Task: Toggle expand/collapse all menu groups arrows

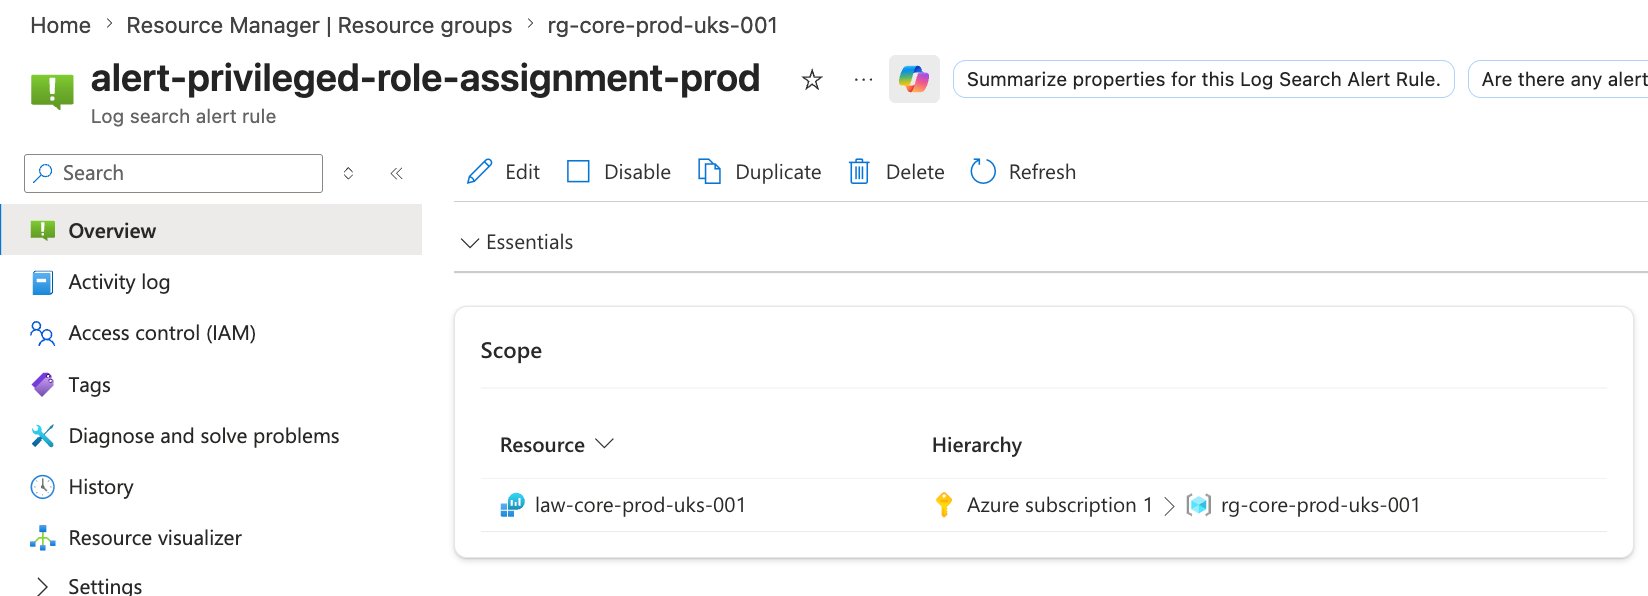Action: pyautogui.click(x=348, y=173)
